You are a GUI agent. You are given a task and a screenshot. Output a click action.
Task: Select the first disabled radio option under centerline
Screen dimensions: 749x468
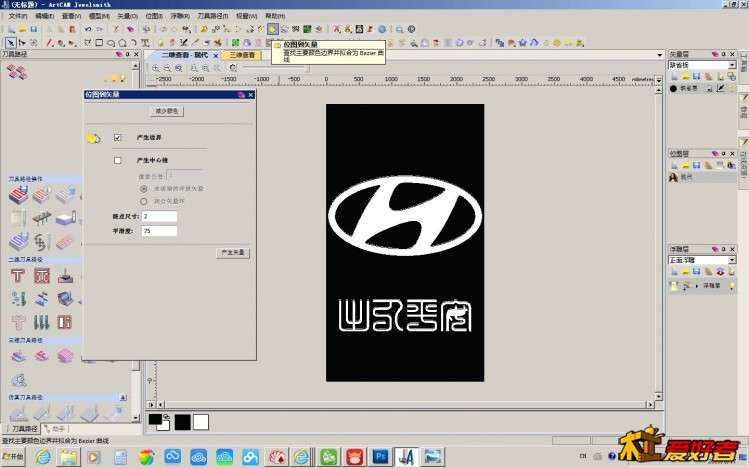143,189
